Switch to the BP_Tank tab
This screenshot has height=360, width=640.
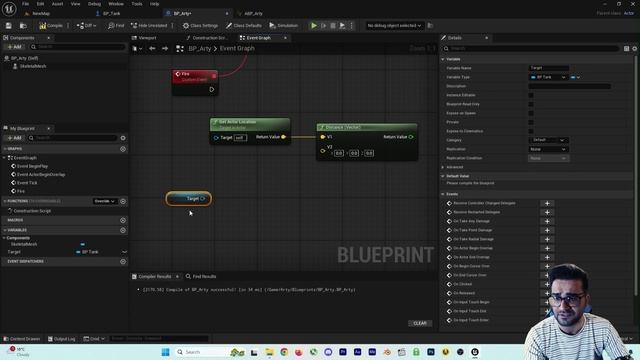point(111,13)
